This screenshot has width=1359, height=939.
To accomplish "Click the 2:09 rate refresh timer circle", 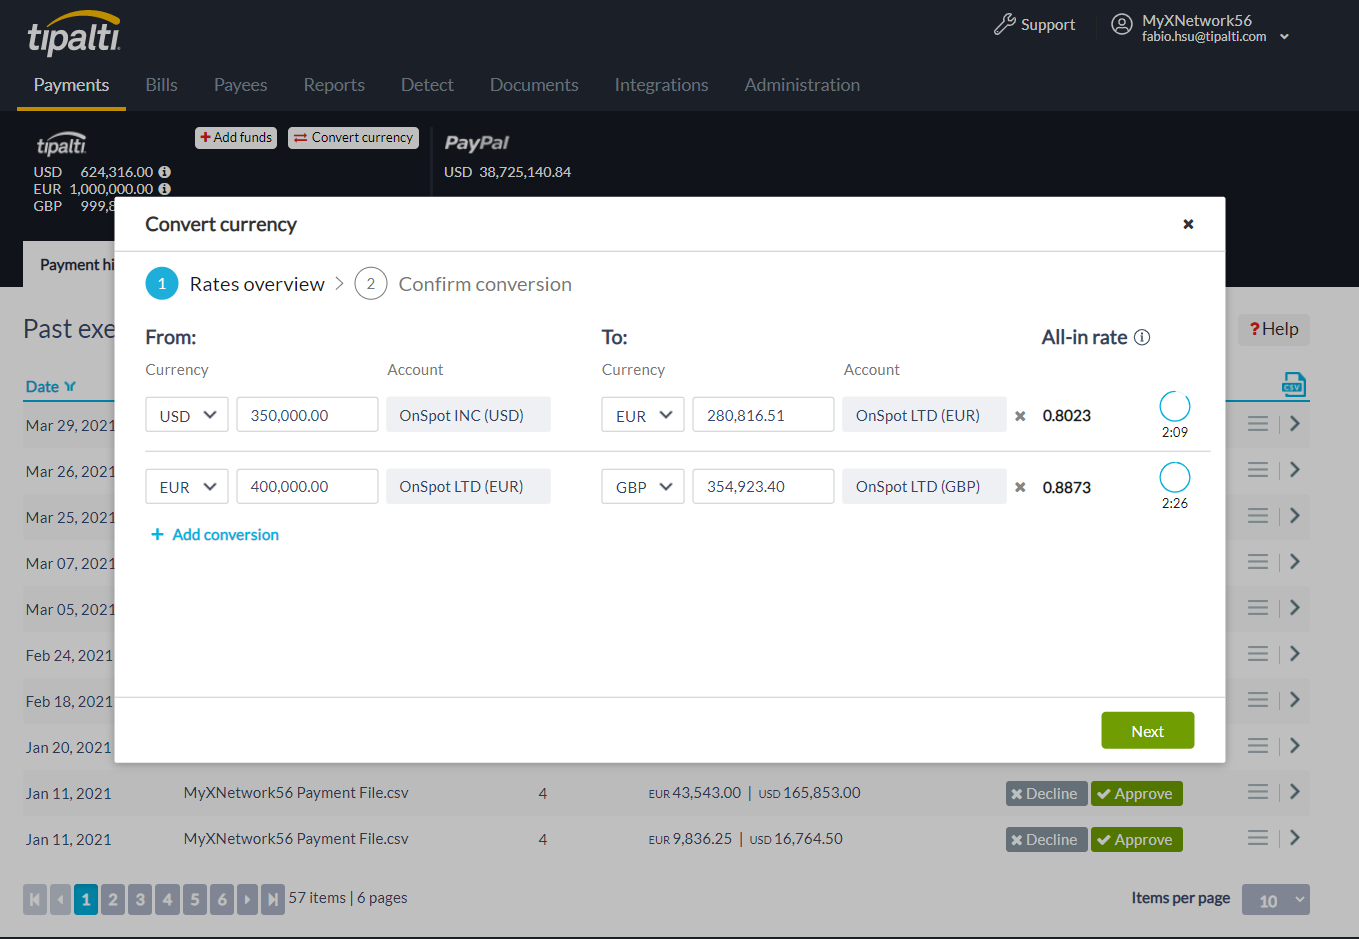I will [x=1174, y=406].
